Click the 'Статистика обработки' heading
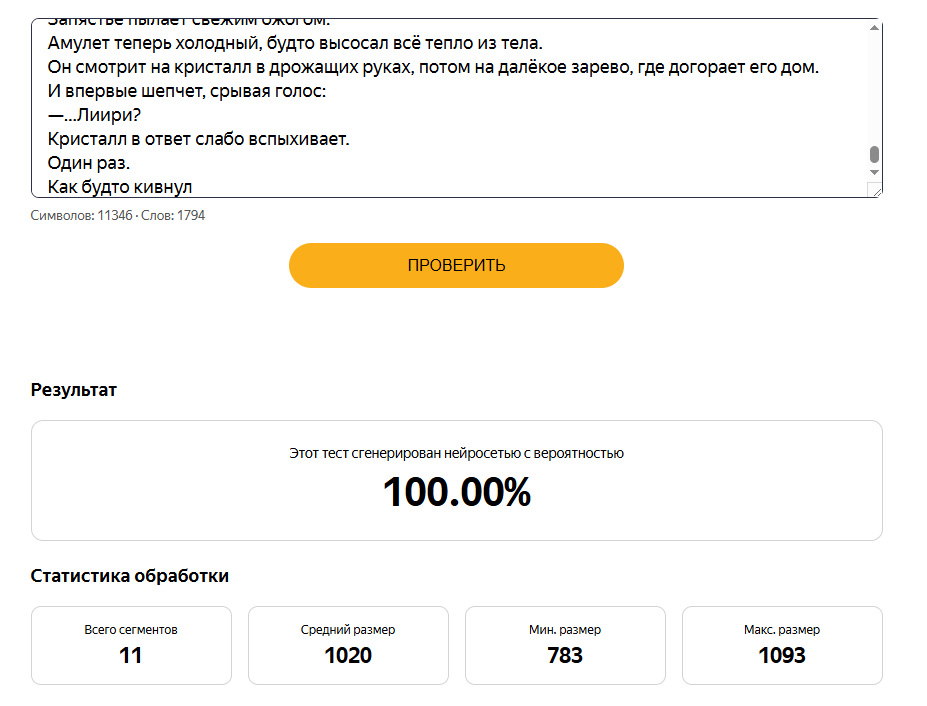The height and width of the screenshot is (706, 927). pyautogui.click(x=129, y=576)
